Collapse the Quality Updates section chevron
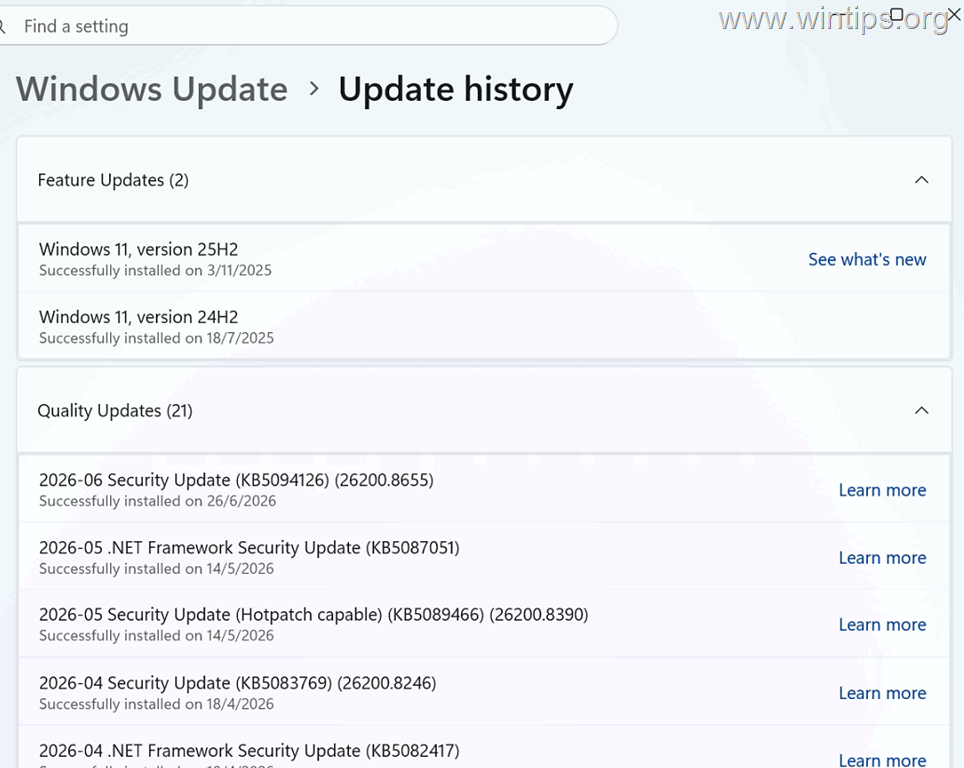 pos(921,411)
